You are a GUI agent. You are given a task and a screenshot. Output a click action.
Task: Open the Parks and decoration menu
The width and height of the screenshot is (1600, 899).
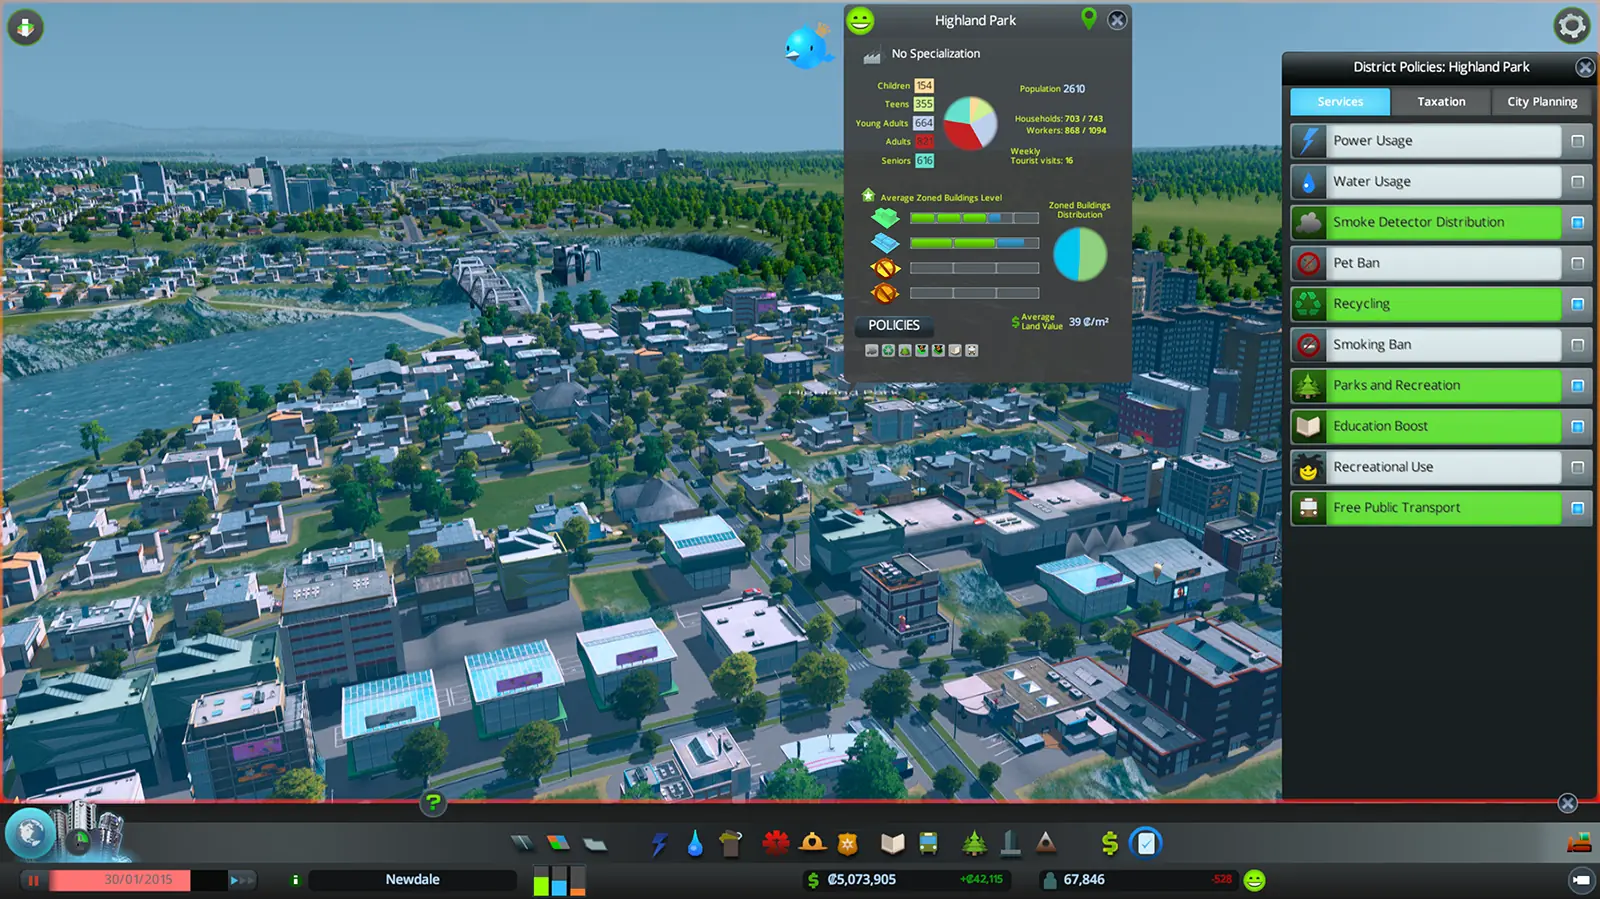pyautogui.click(x=974, y=843)
